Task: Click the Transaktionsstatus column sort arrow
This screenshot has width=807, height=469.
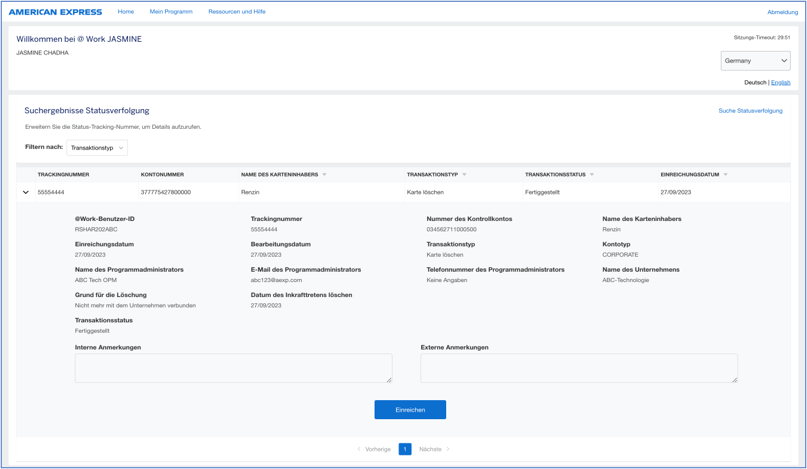Action: tap(592, 175)
